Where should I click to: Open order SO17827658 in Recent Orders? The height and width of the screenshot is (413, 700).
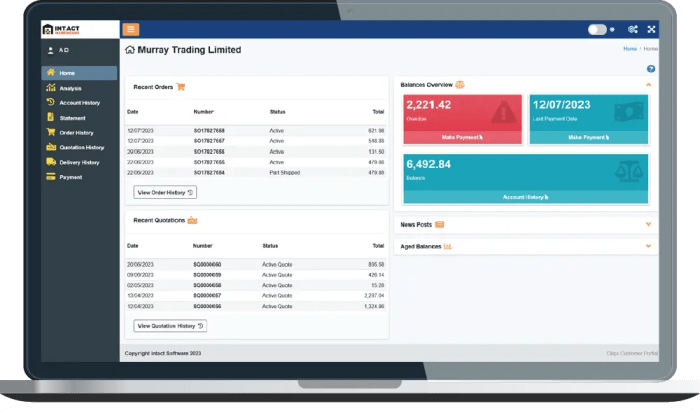pyautogui.click(x=209, y=131)
